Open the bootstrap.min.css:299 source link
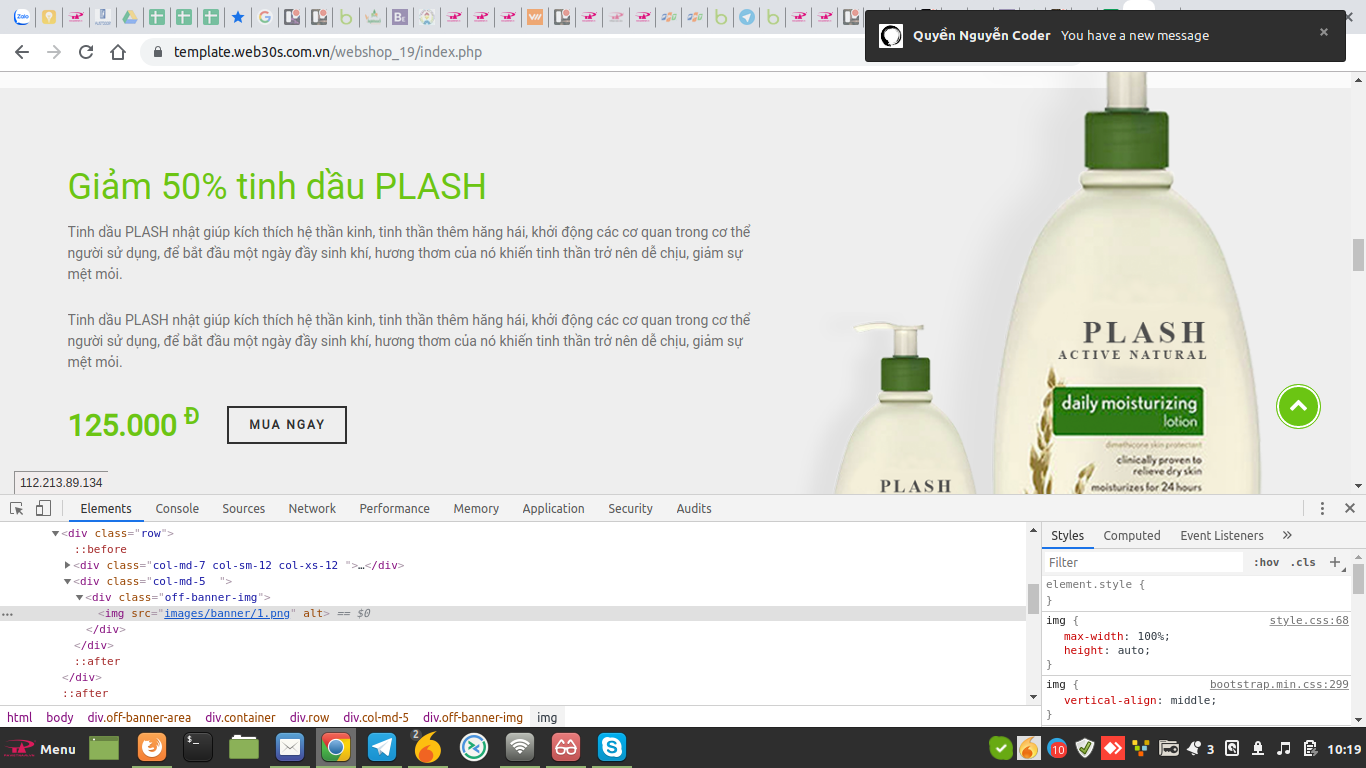Viewport: 1366px width, 768px height. [x=1279, y=684]
